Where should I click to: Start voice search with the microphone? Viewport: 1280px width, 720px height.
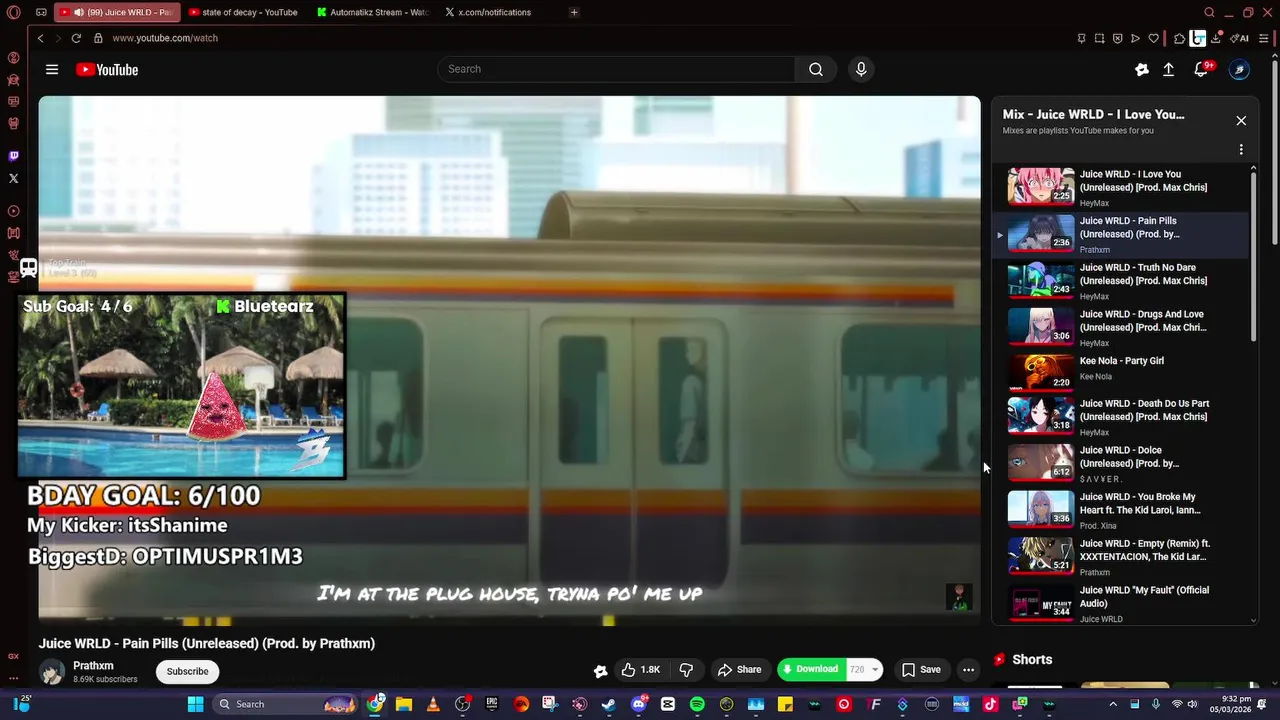pyautogui.click(x=861, y=69)
